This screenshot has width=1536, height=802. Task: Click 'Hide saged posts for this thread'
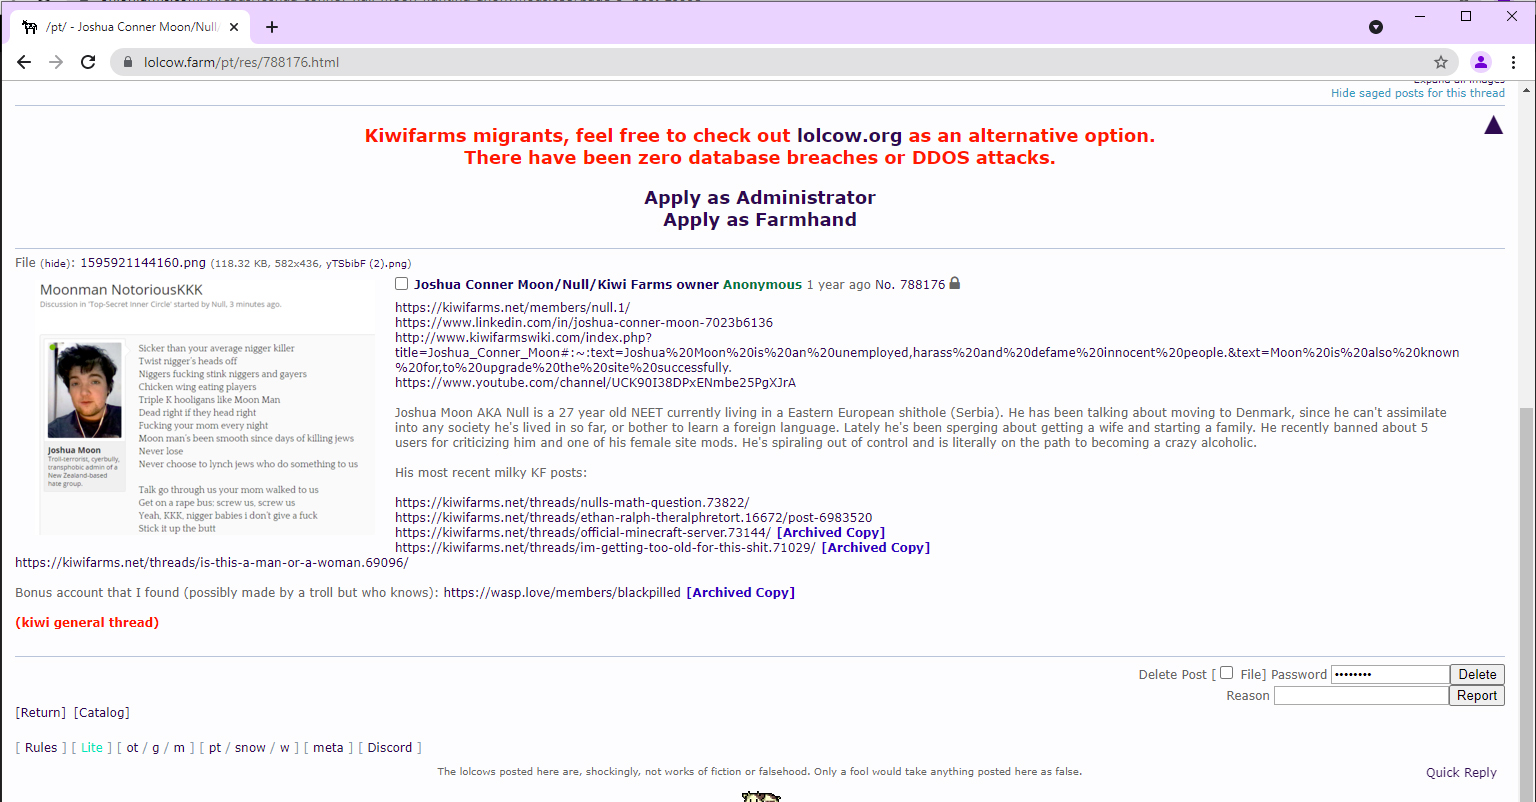1417,93
